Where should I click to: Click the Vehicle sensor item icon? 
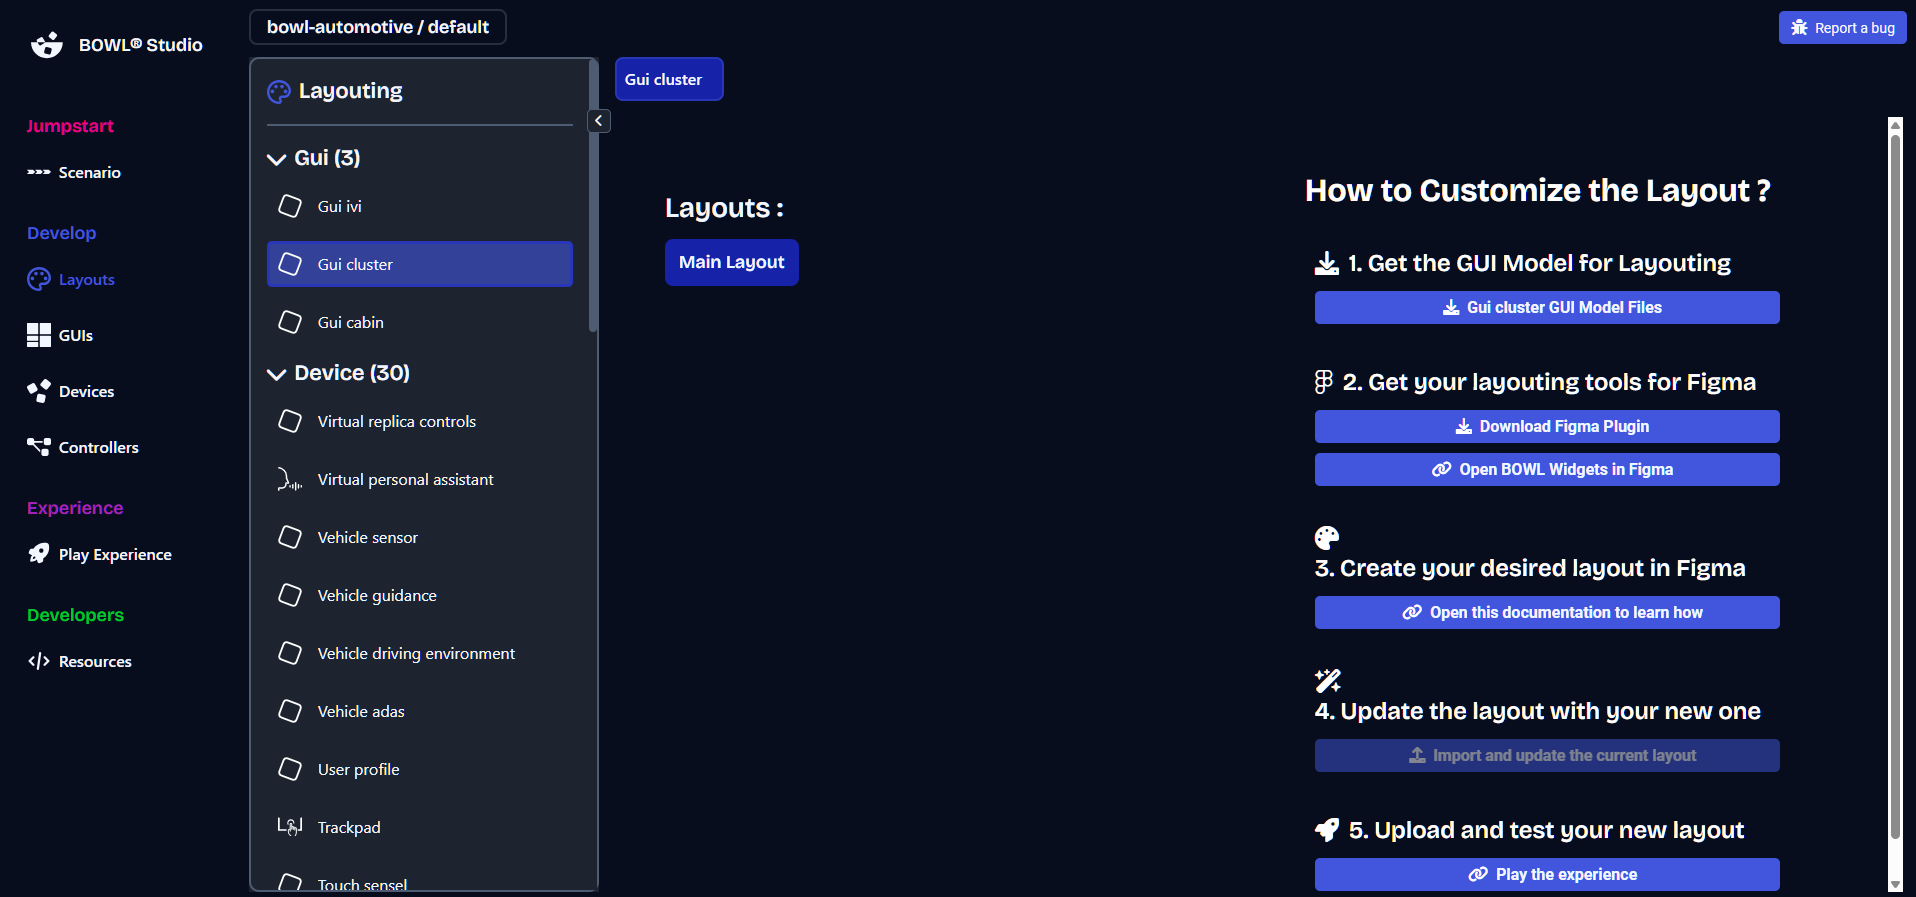tap(290, 537)
